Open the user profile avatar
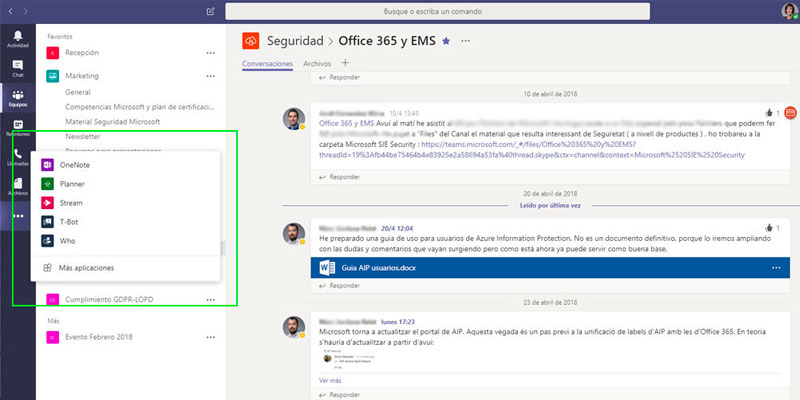This screenshot has width=800, height=400. (789, 11)
